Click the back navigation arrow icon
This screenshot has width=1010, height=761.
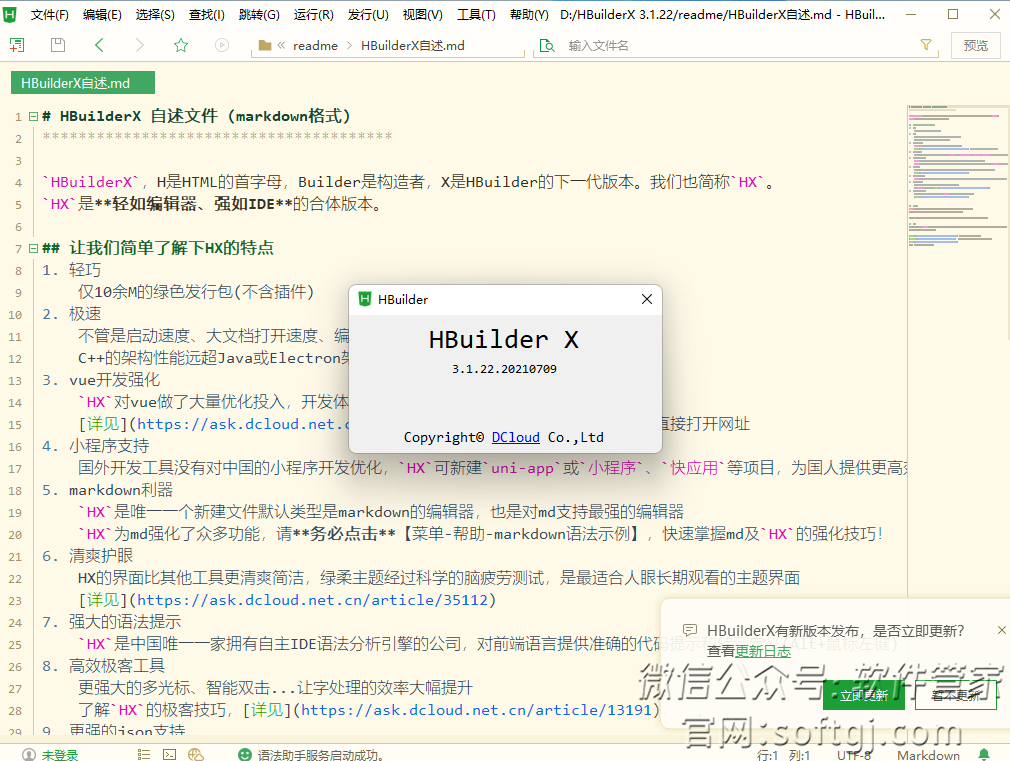click(x=97, y=45)
